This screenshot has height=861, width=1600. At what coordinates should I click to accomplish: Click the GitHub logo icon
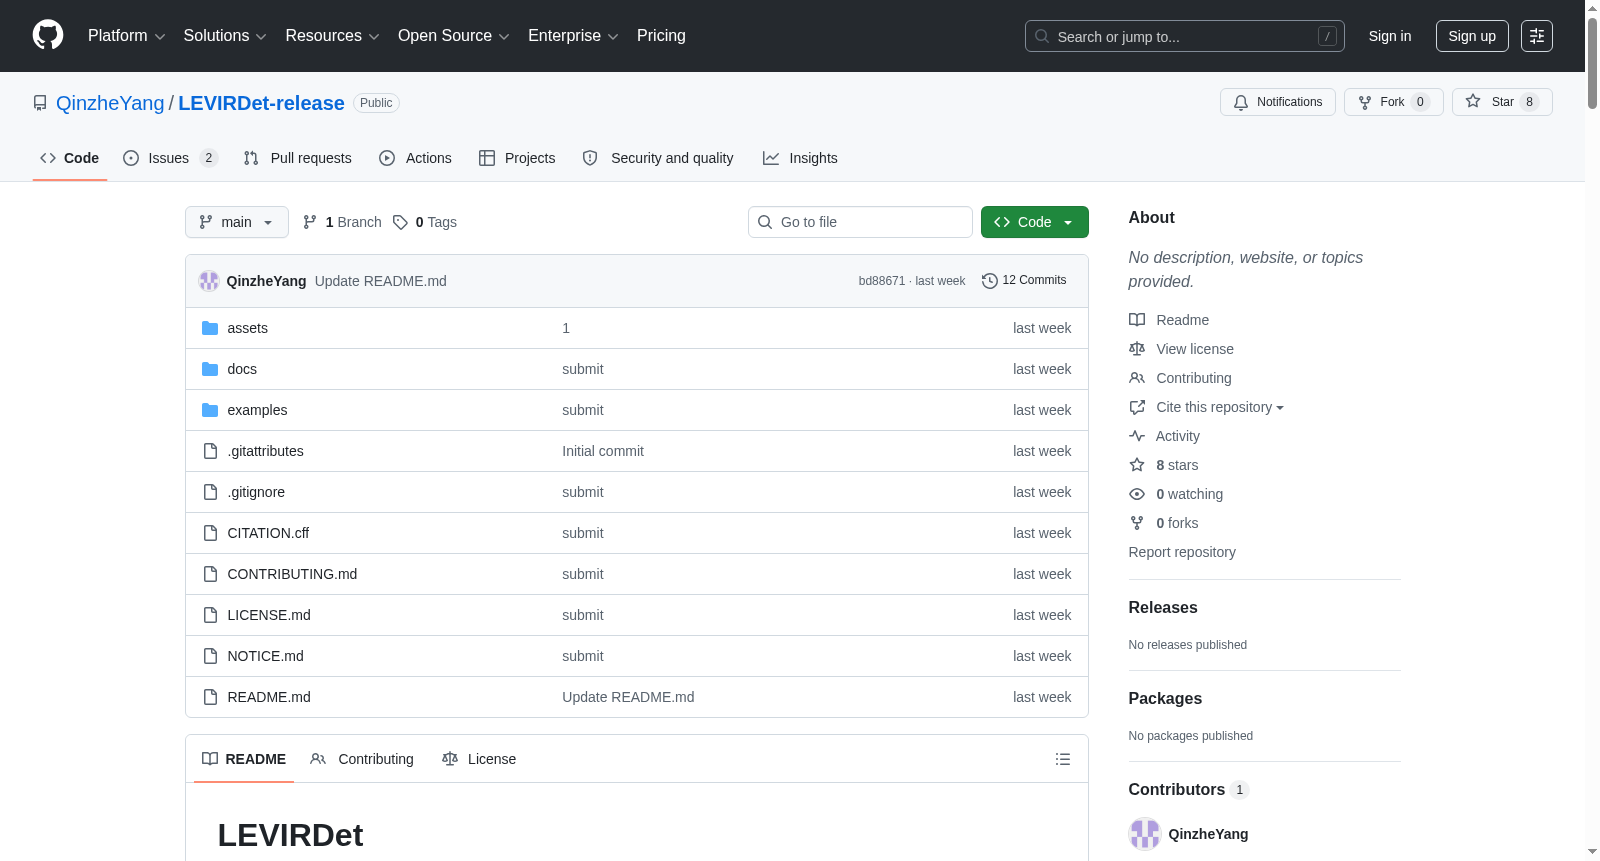coord(48,35)
